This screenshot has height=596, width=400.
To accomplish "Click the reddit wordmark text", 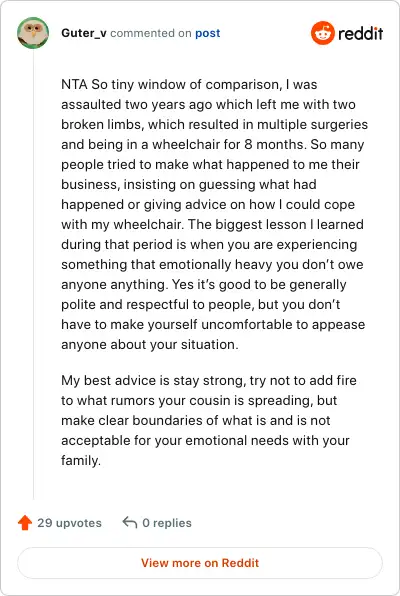I will coord(360,33).
